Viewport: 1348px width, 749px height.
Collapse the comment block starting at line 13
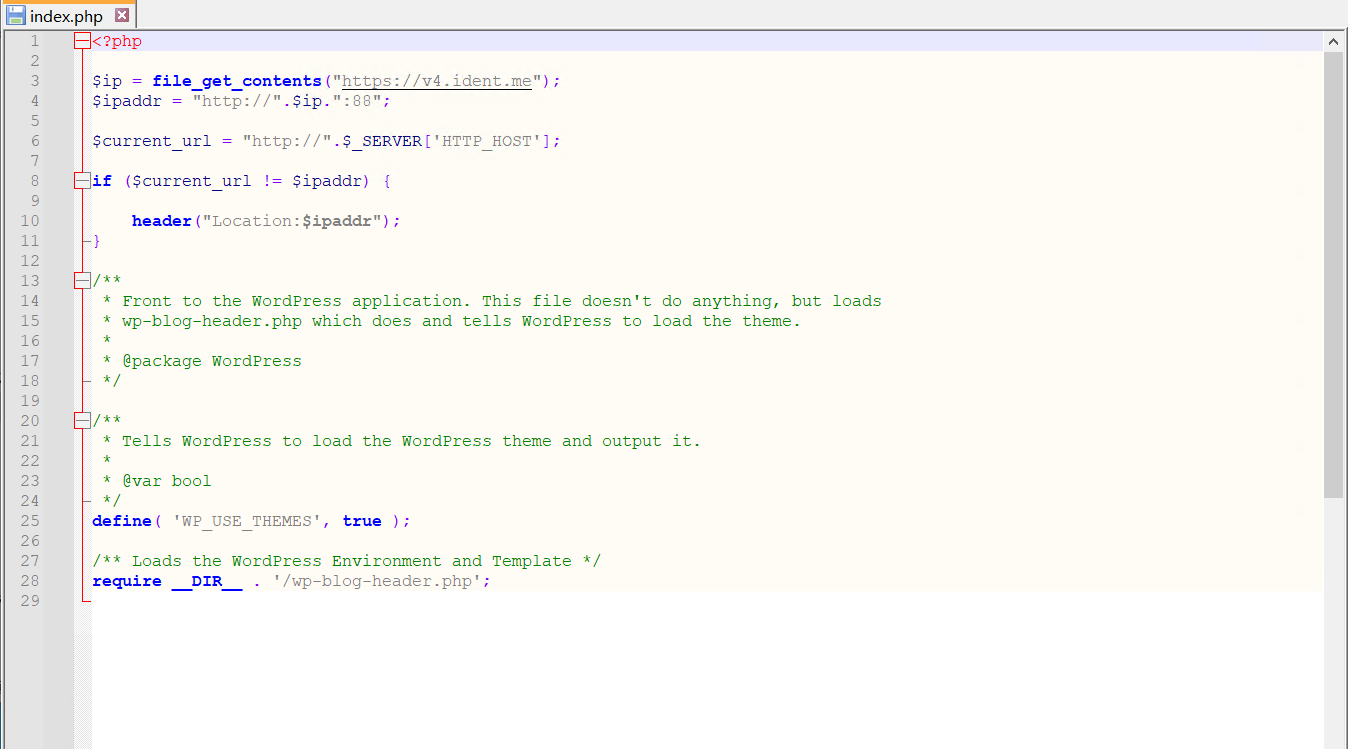[x=82, y=280]
